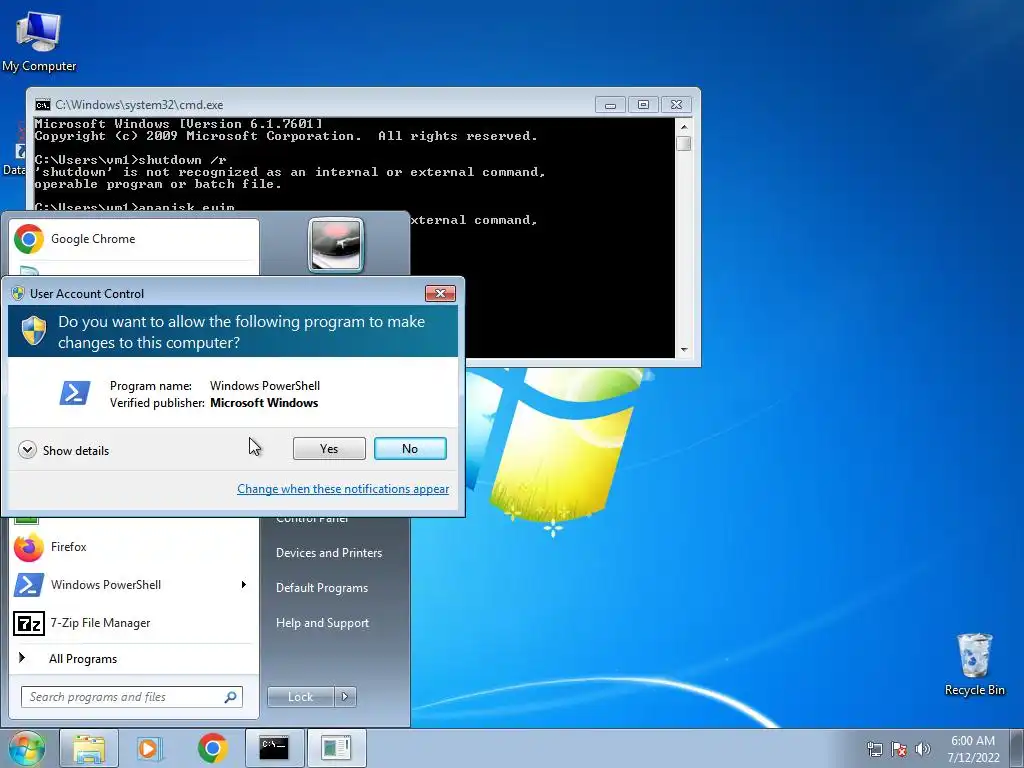Screen dimensions: 1024x768
Task: Click the cmd window scrollbar thumb
Action: [684, 144]
